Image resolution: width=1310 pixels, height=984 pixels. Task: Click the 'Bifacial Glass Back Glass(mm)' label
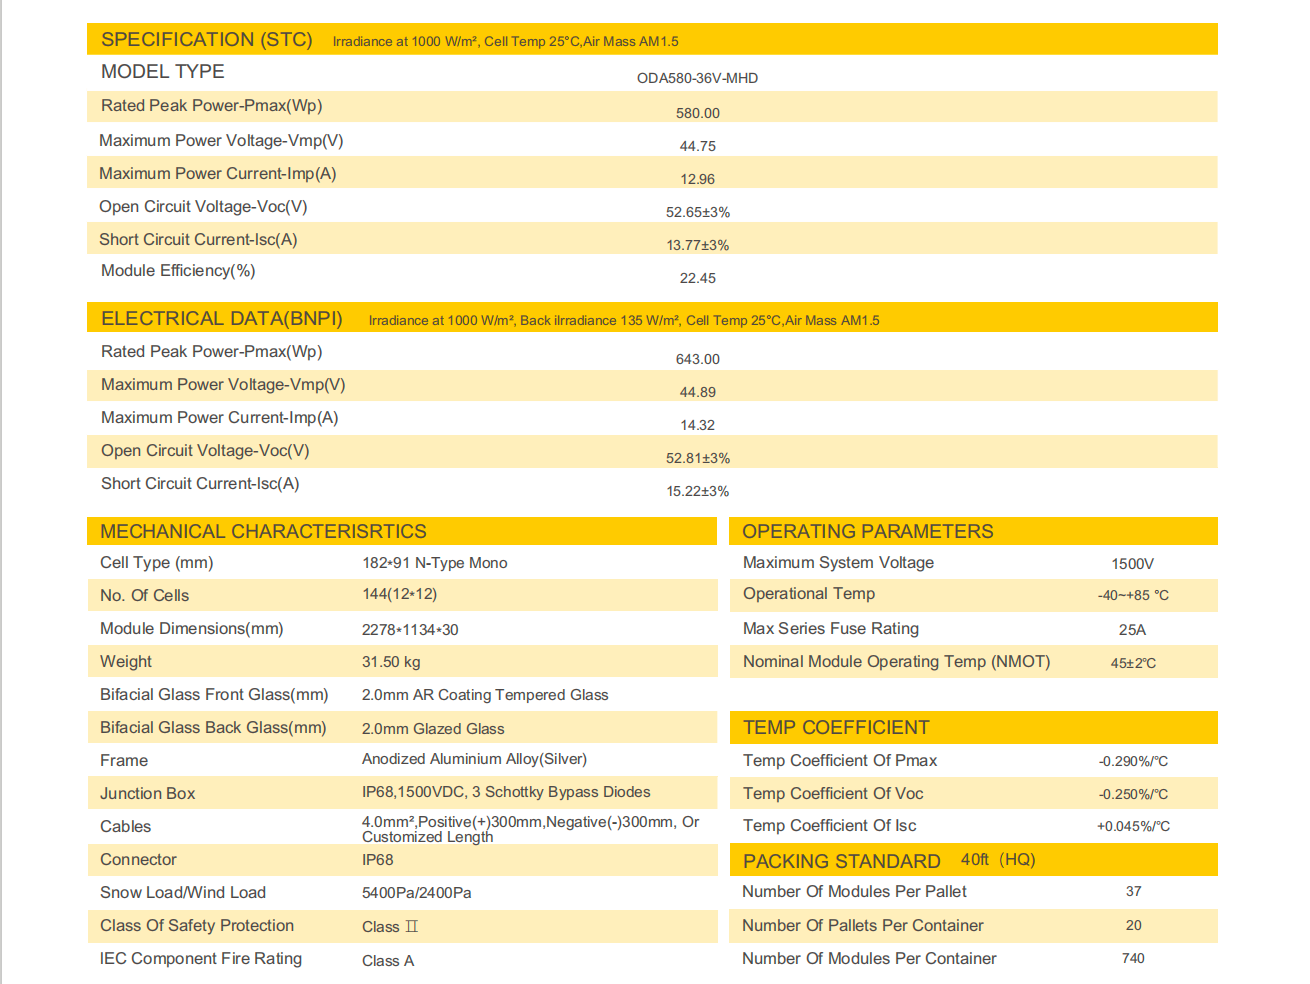(x=213, y=728)
